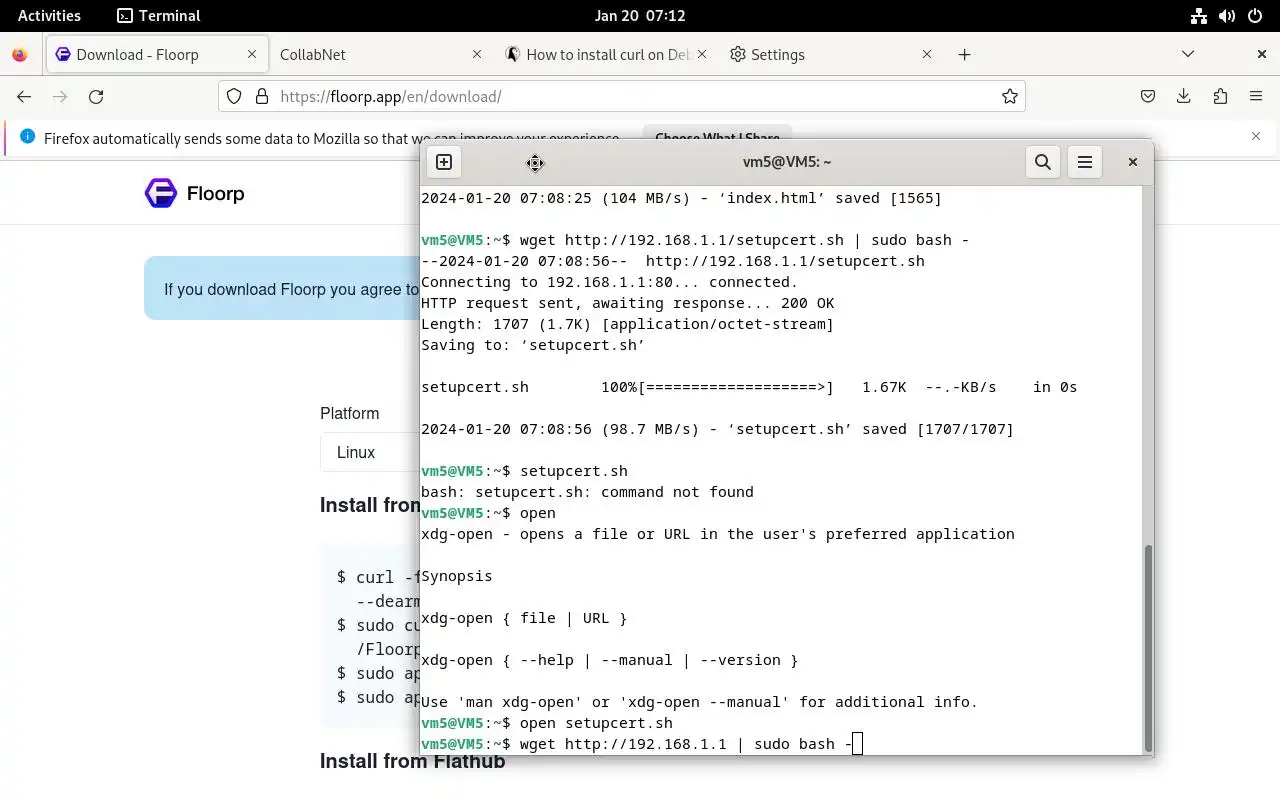Close the Firefox browser window
Image resolution: width=1280 pixels, height=800 pixels.
coord(1262,54)
